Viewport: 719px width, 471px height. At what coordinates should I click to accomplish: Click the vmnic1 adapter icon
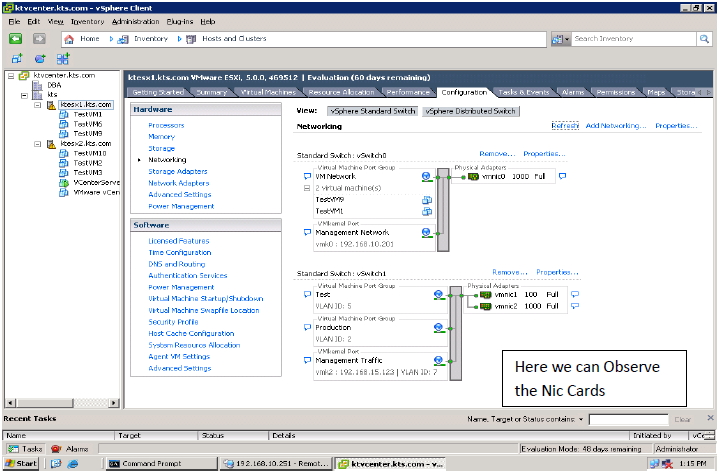tap(486, 294)
